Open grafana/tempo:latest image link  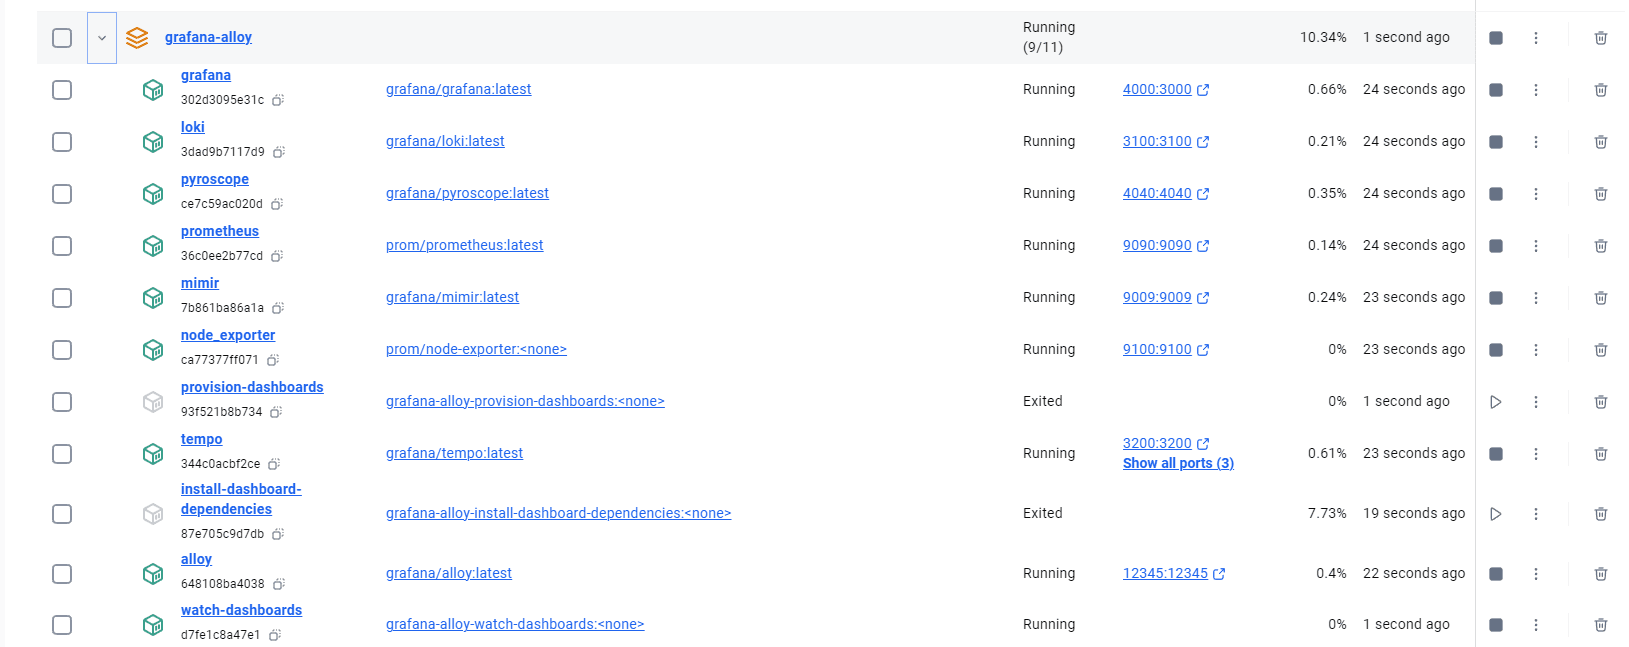[454, 453]
